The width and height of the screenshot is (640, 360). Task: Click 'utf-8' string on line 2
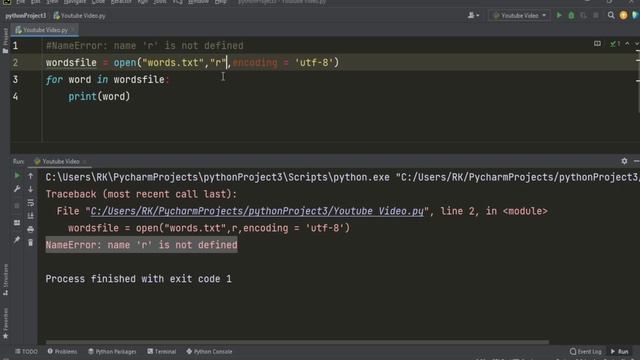pos(314,62)
